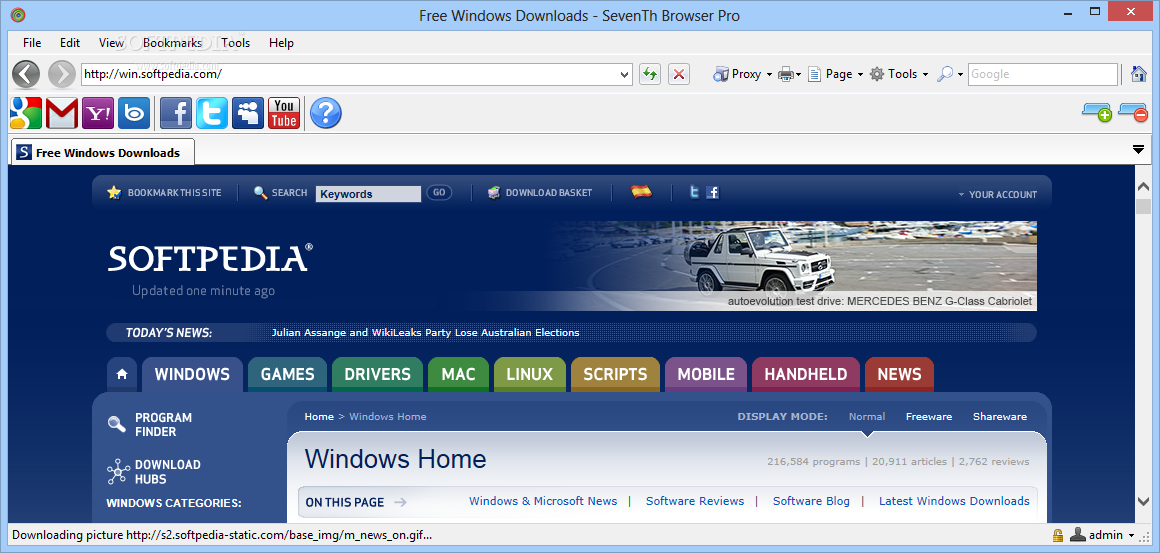Go to home page via house icon
1160x553 pixels.
pyautogui.click(x=1139, y=74)
